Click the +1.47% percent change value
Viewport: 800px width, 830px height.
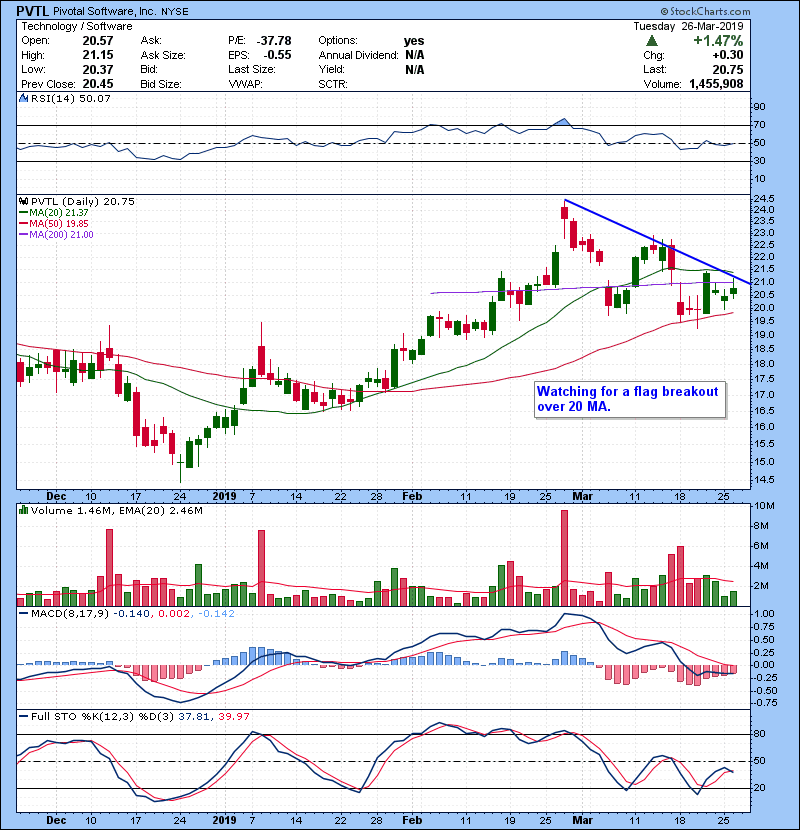click(718, 41)
